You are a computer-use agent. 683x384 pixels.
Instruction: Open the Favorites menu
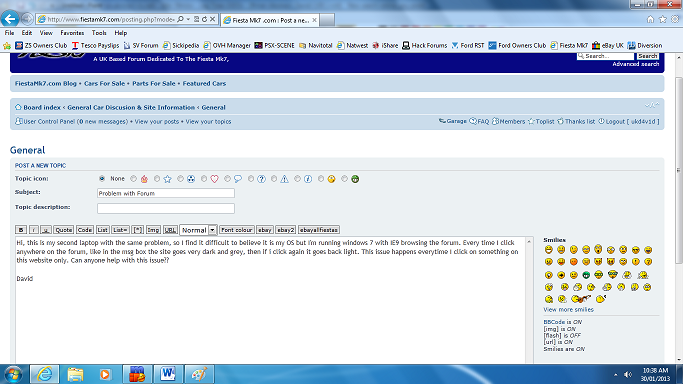(x=72, y=33)
